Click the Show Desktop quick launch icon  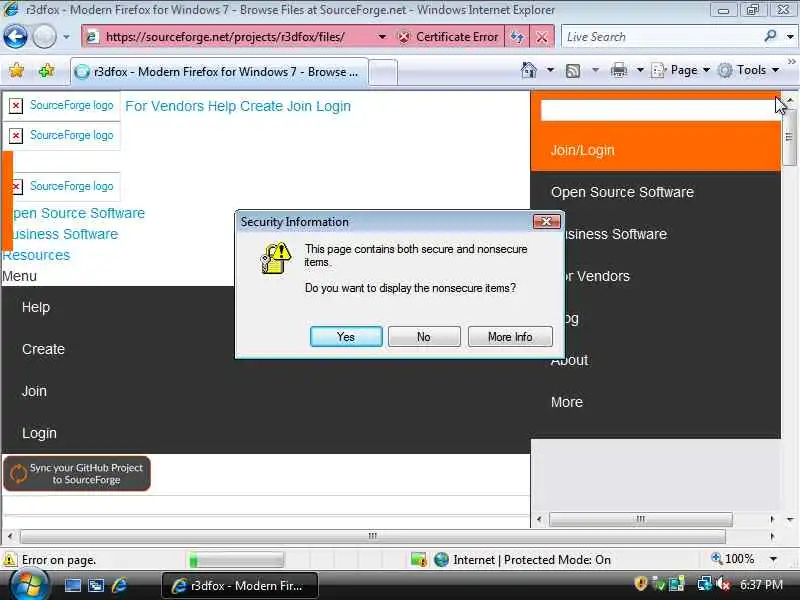pyautogui.click(x=72, y=585)
